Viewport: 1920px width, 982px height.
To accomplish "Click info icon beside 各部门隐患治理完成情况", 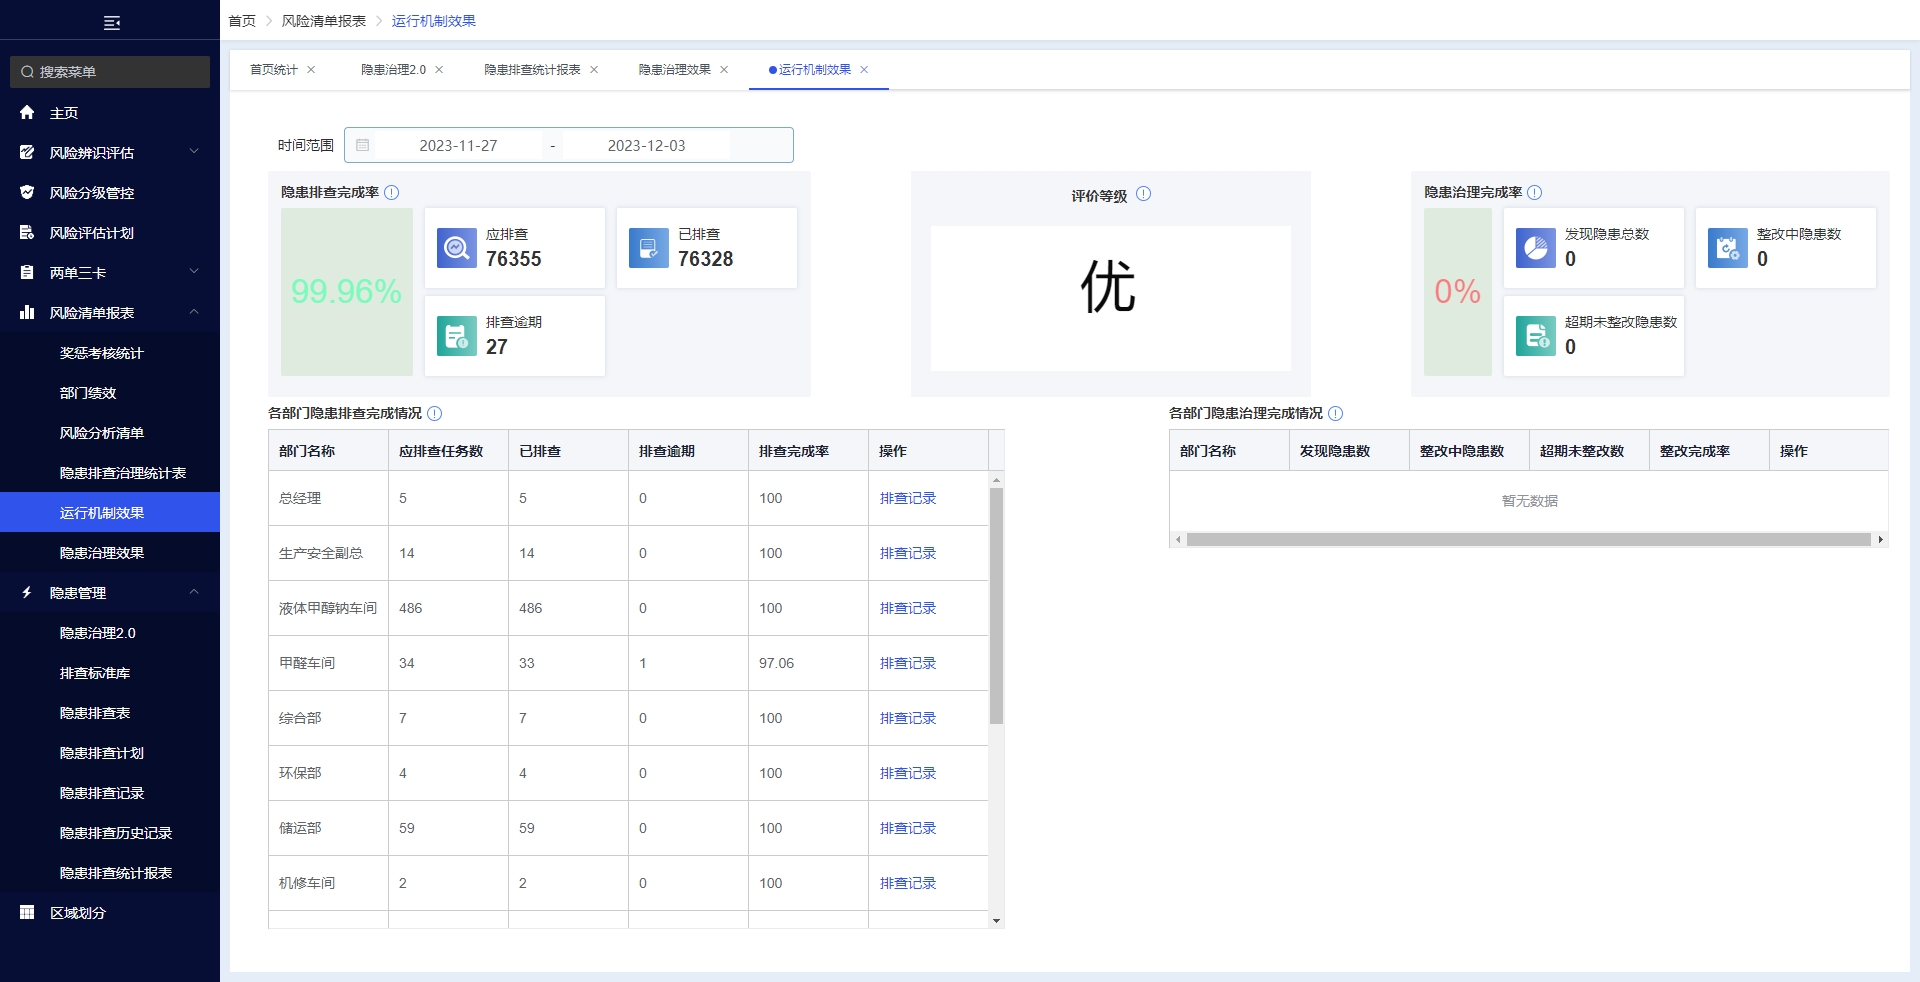I will [x=1336, y=413].
